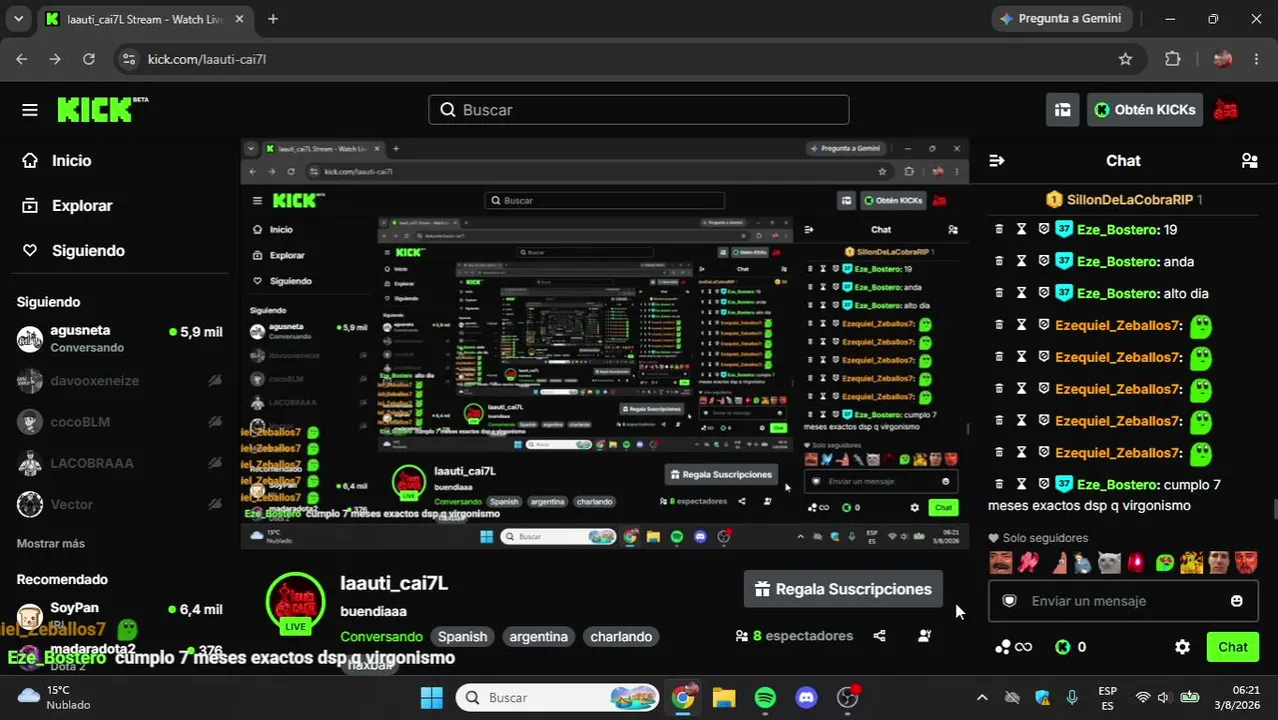Ban Eze_Bostero from the "alto dia" message
The image size is (1278, 720).
pos(1043,293)
